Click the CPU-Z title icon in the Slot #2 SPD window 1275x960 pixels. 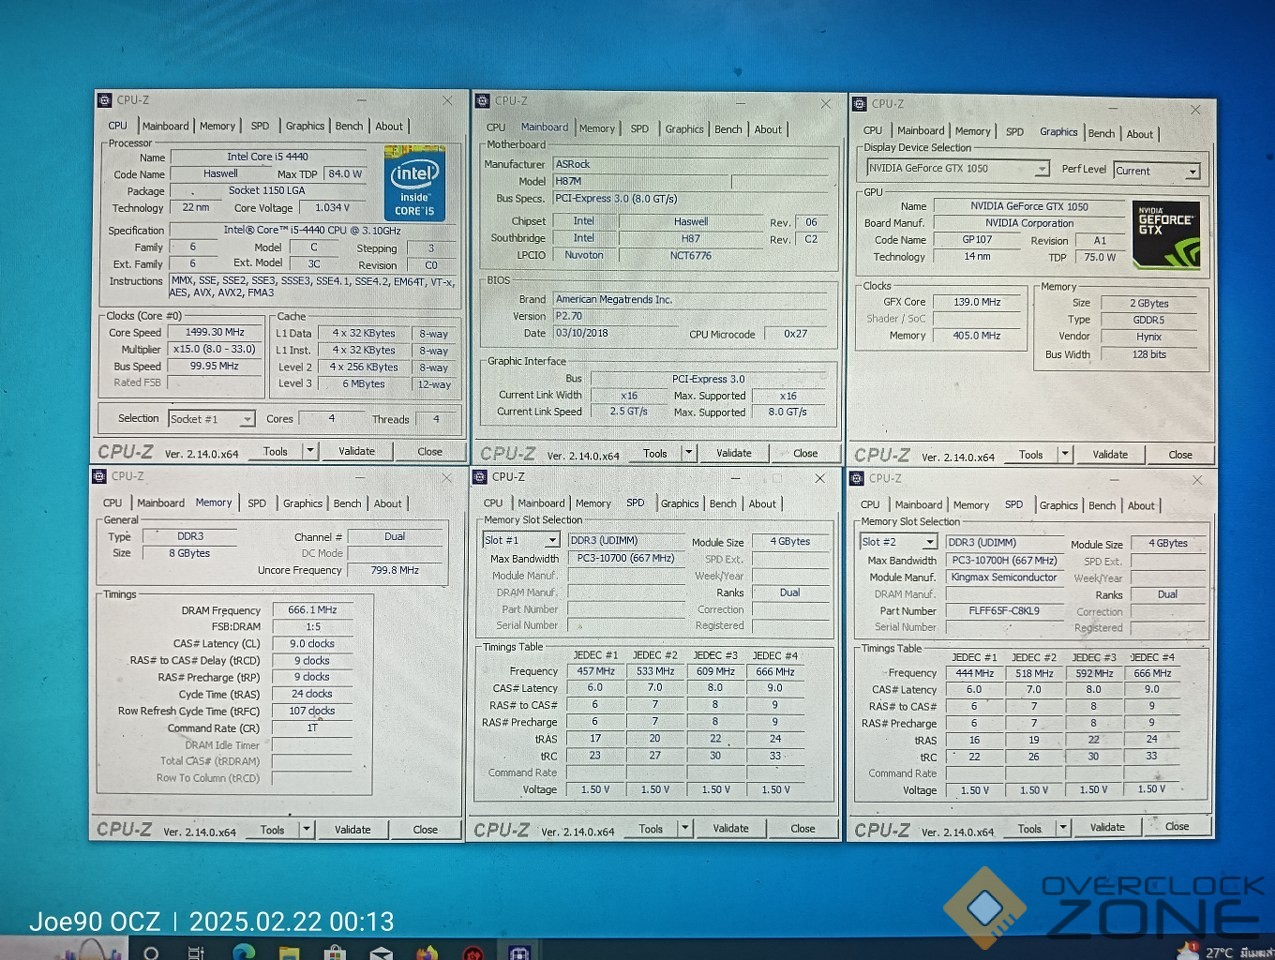[857, 479]
